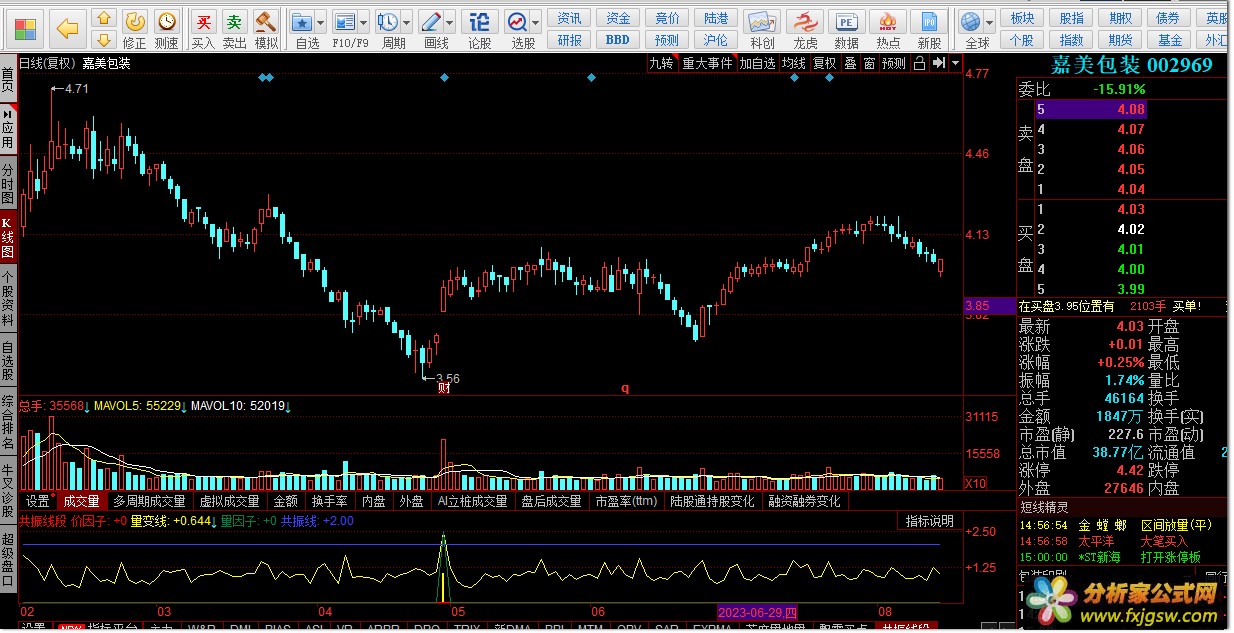Click the 研报 research report button
Screen dimensions: 1234x633
(570, 40)
